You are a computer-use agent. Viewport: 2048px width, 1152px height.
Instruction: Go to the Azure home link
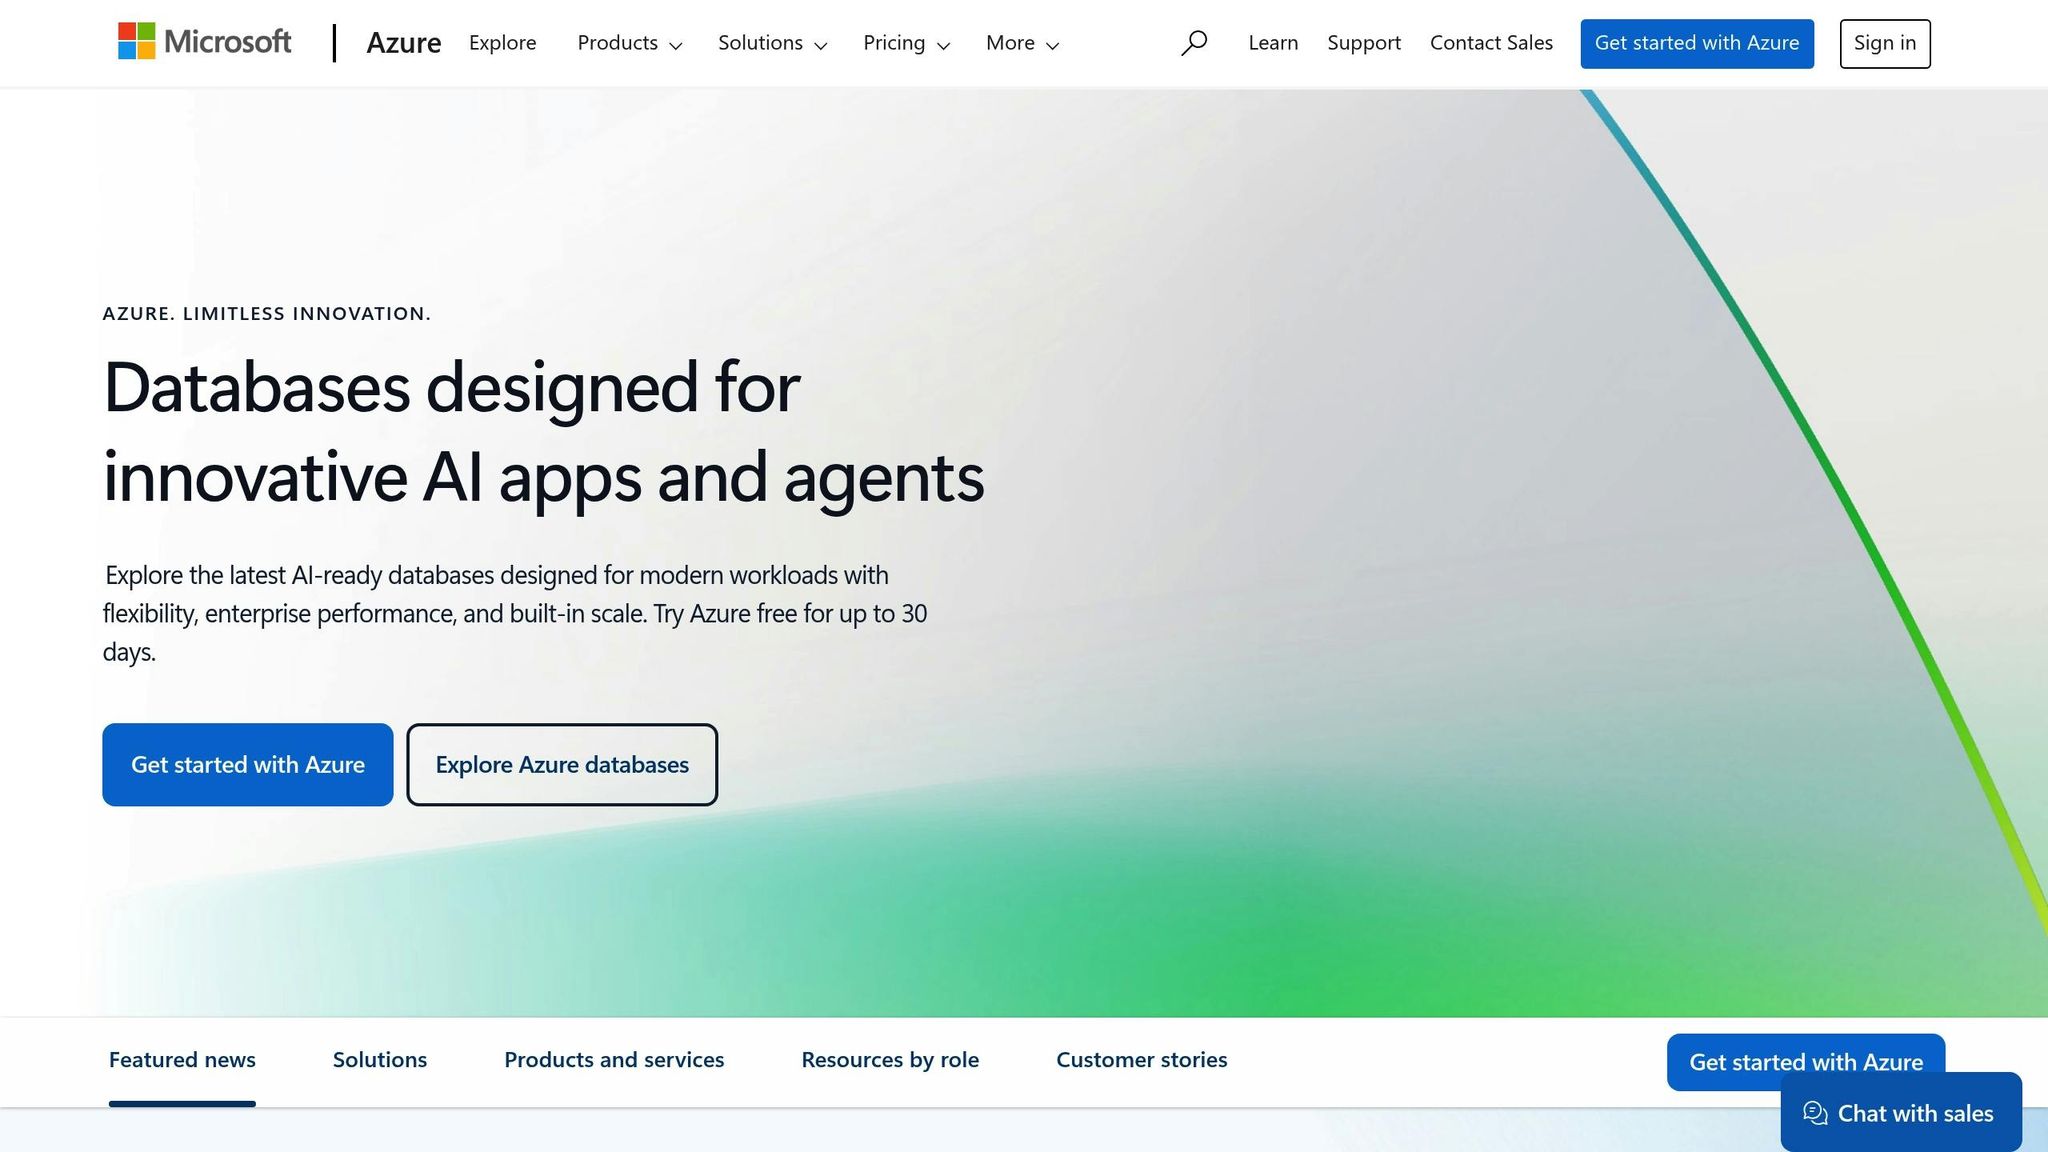(x=403, y=43)
